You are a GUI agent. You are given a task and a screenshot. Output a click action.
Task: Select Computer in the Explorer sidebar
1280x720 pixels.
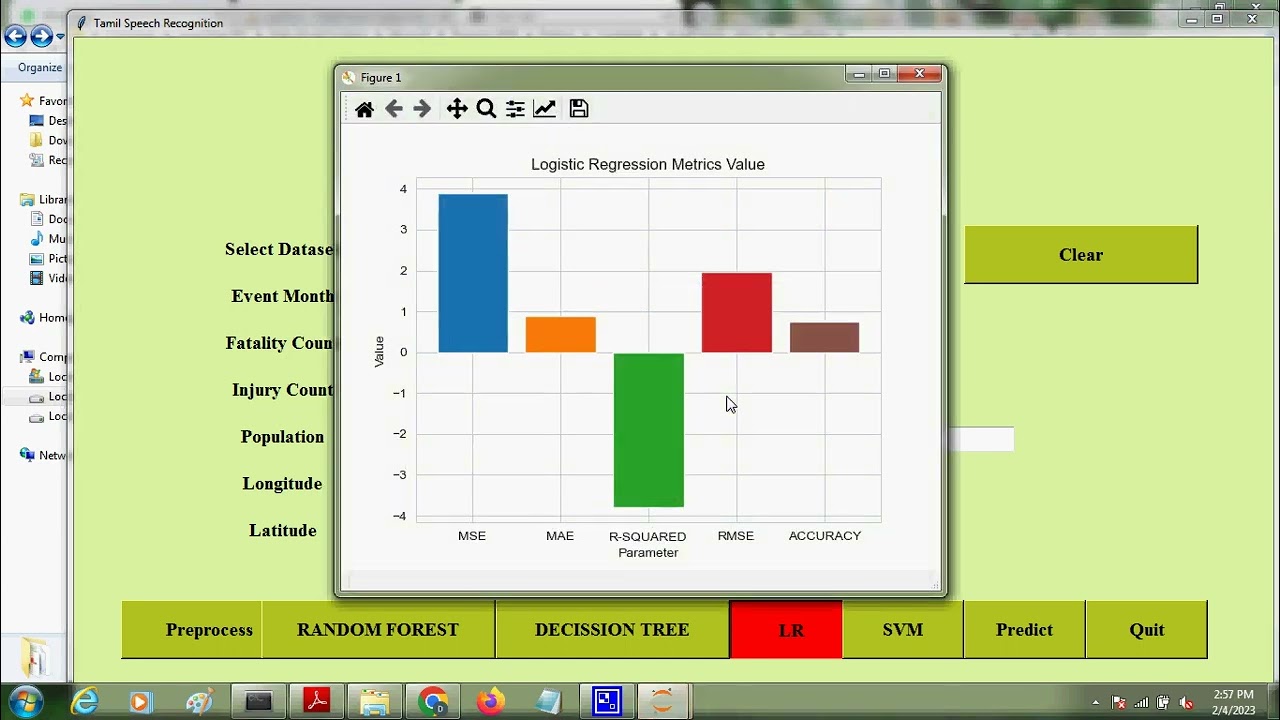pyautogui.click(x=43, y=356)
